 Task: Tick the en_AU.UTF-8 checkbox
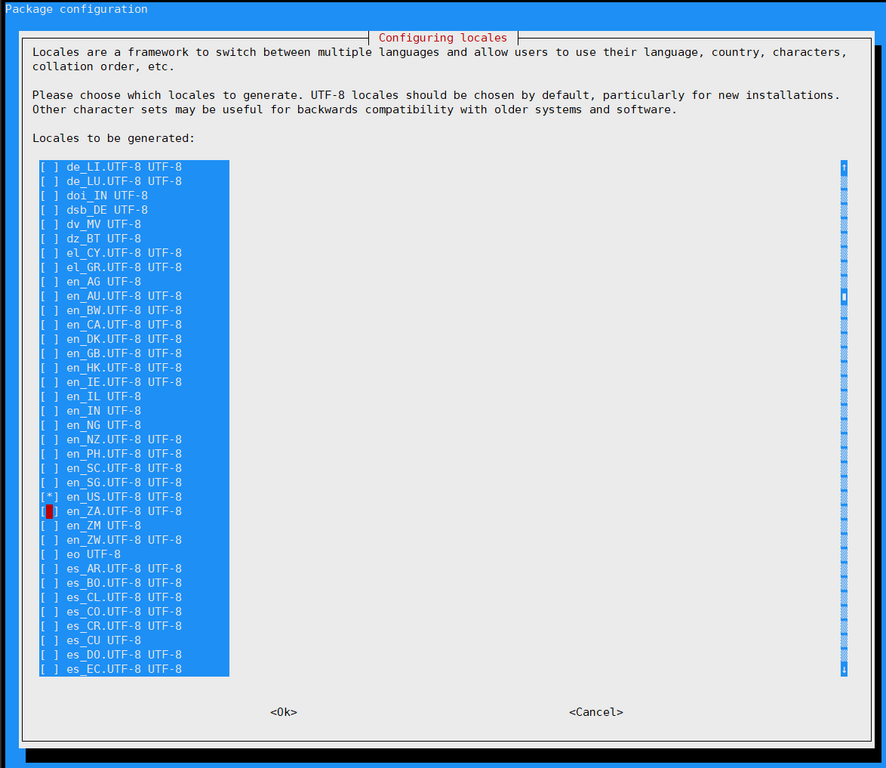49,296
